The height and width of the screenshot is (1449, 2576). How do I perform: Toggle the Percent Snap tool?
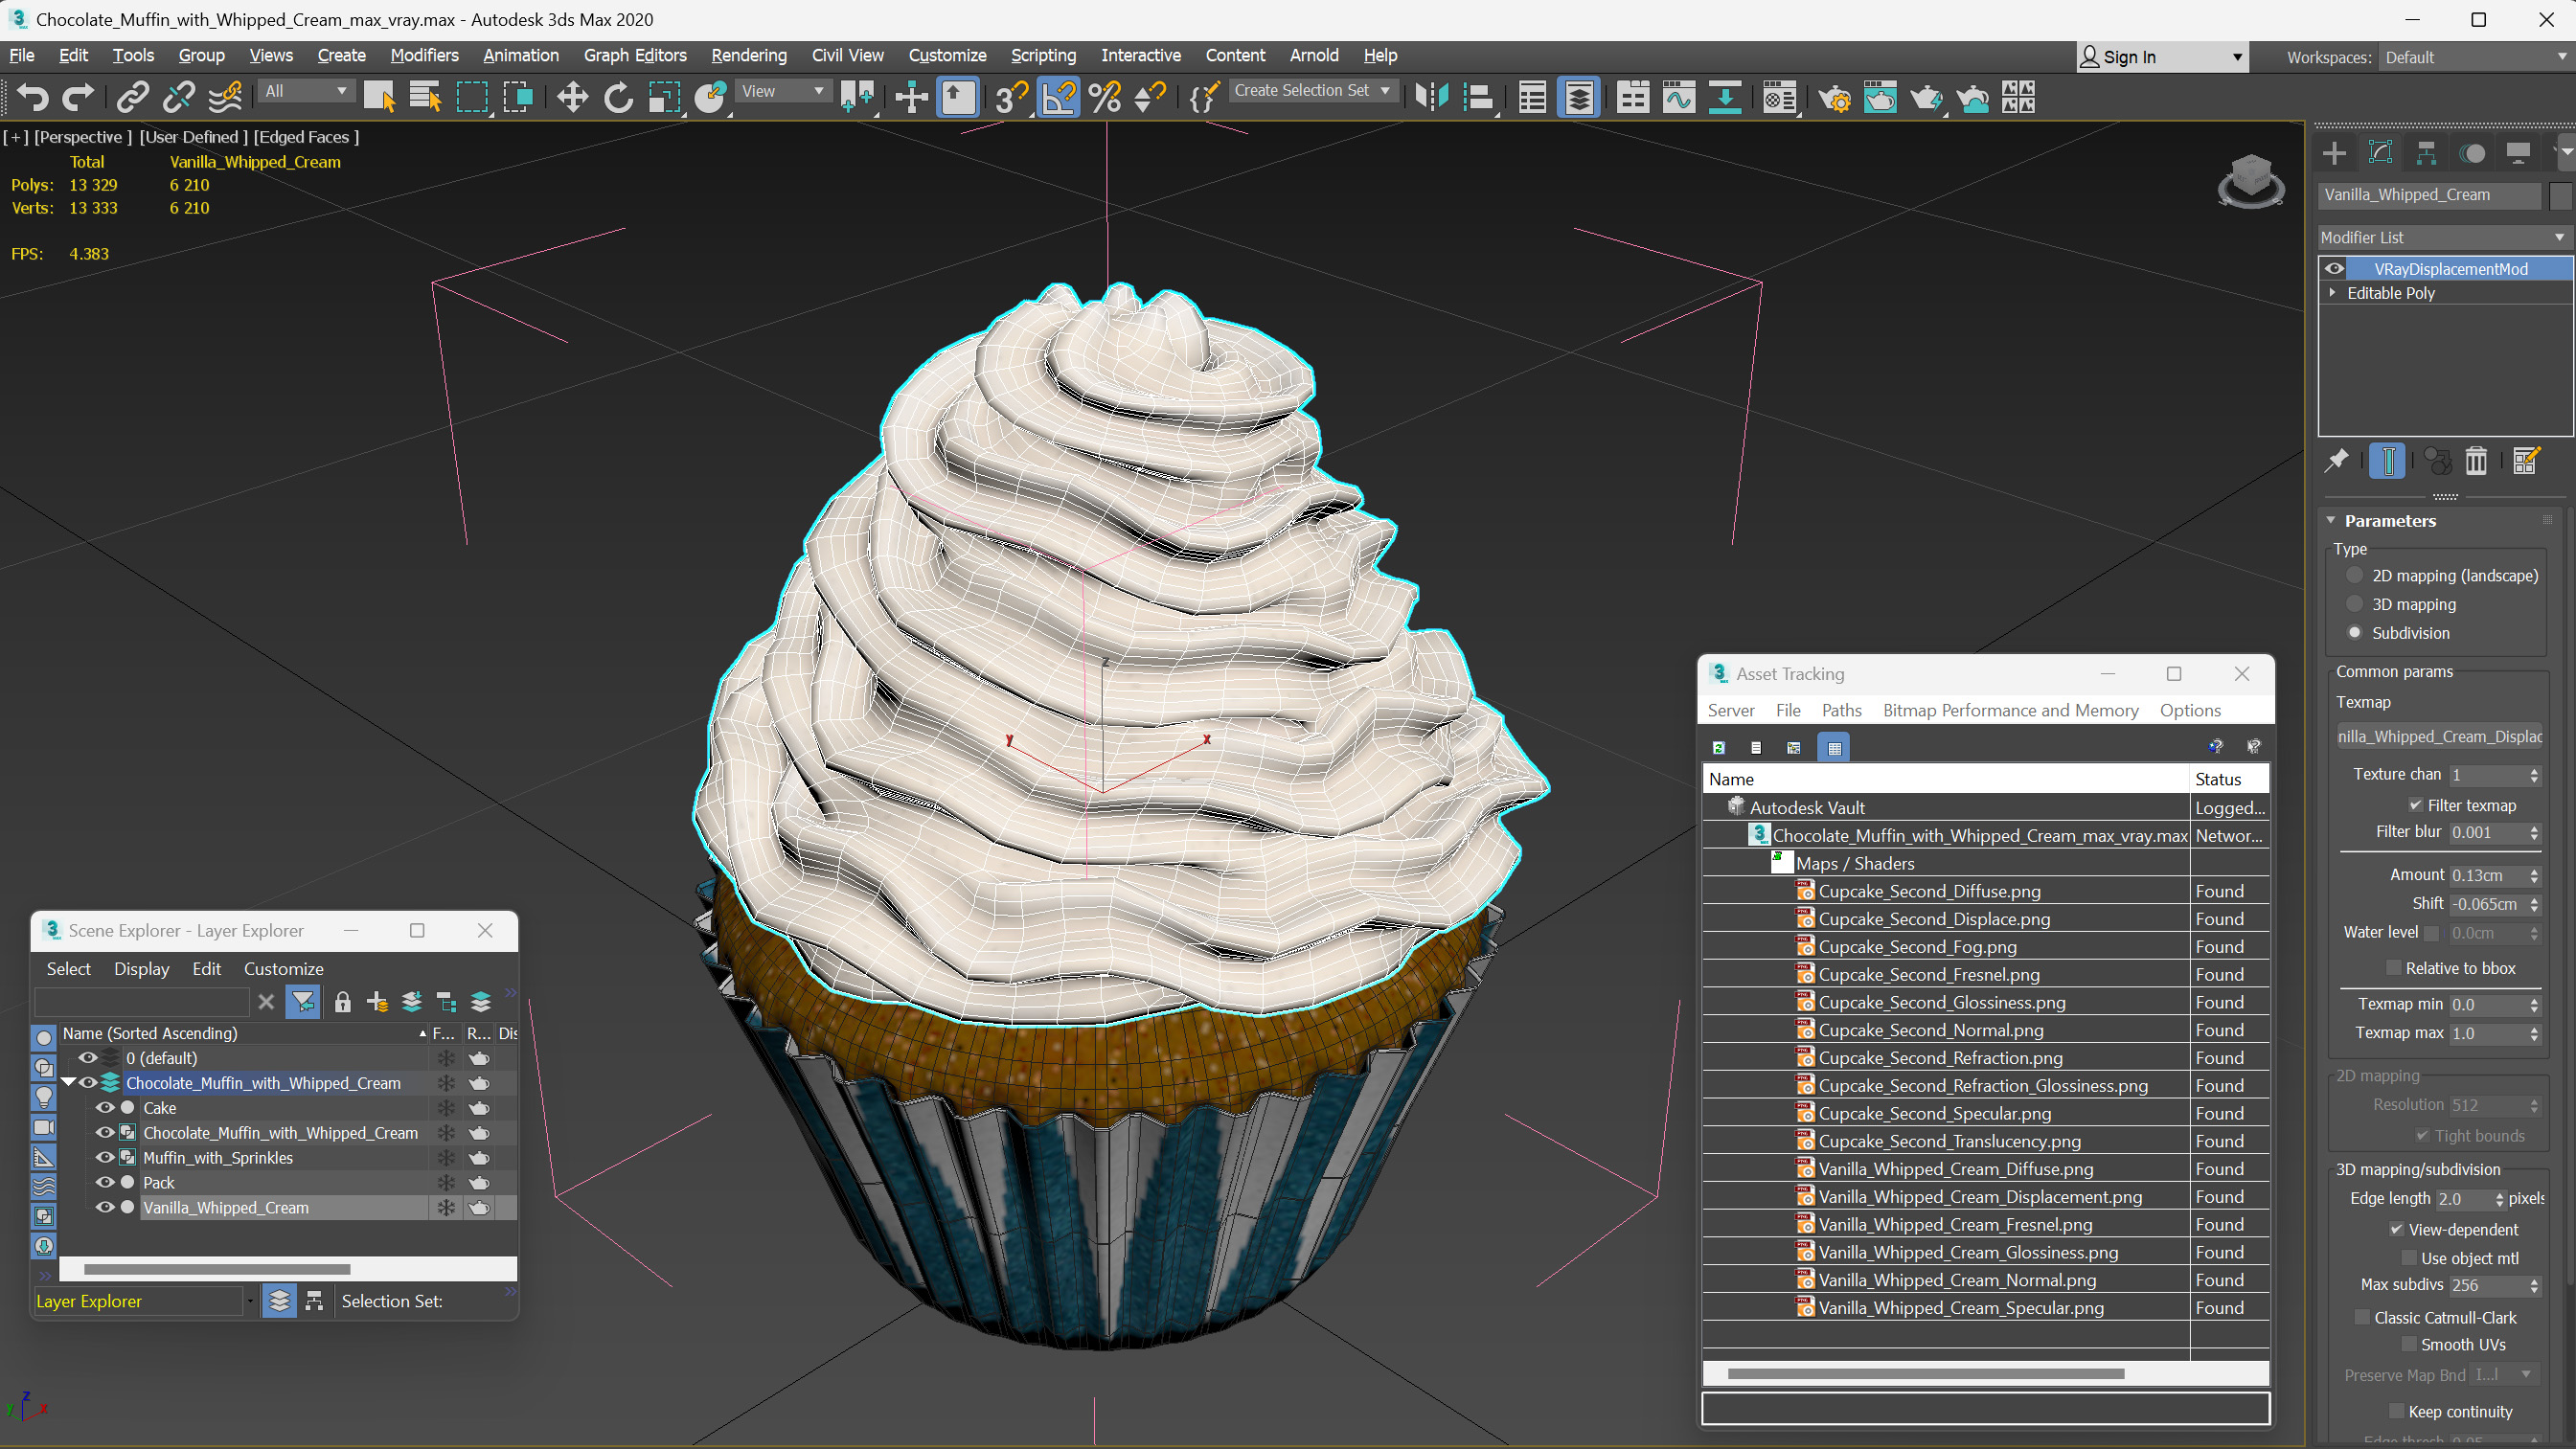tap(1104, 97)
